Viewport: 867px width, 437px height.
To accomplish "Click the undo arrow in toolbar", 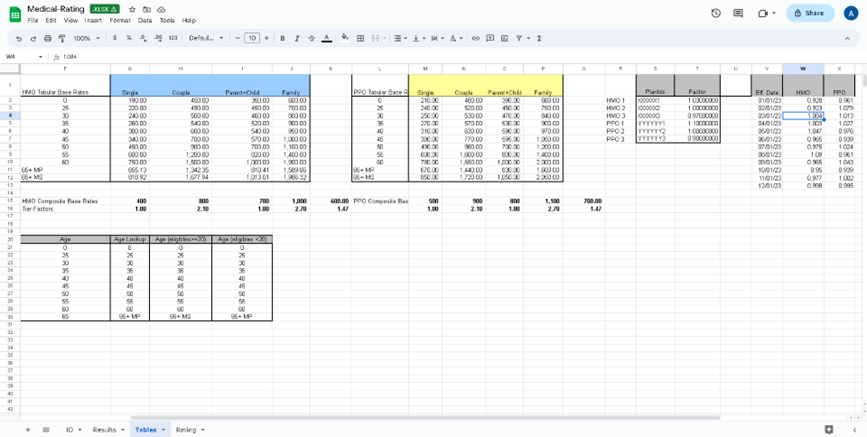I will [x=19, y=38].
